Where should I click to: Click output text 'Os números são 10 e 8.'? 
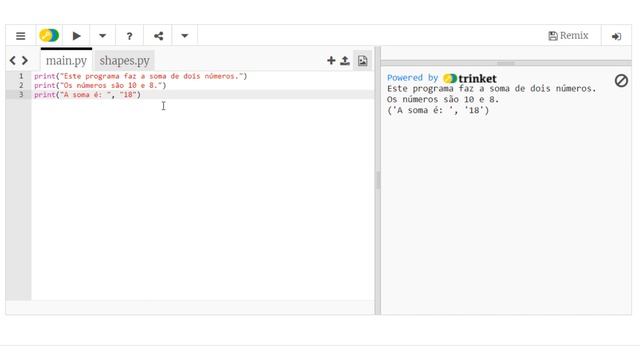[x=443, y=100]
